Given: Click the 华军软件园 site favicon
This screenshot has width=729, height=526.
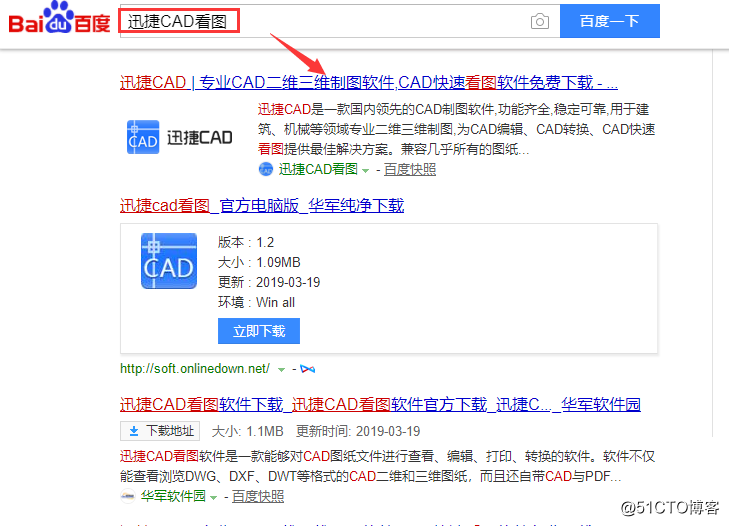Looking at the screenshot, I should click(127, 496).
